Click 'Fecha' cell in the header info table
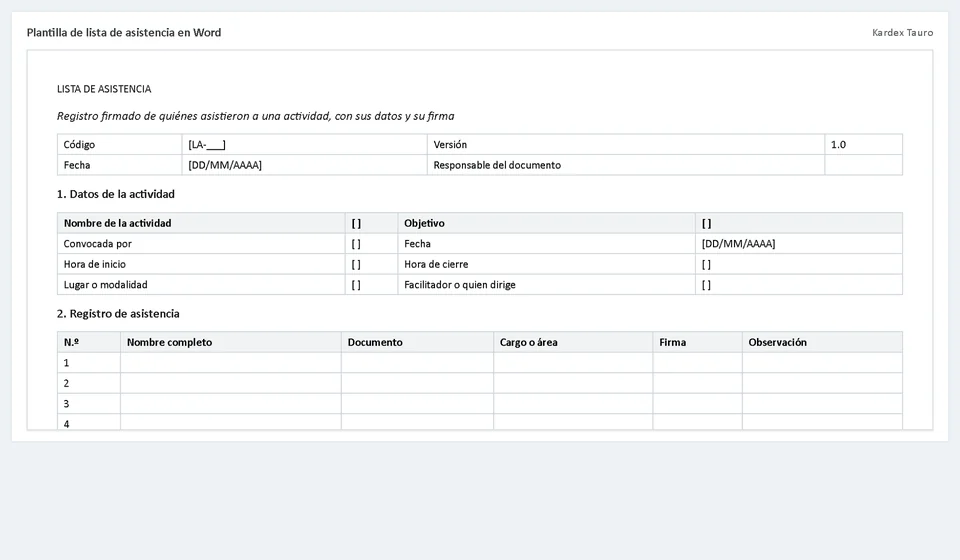960x560 pixels. pos(120,165)
